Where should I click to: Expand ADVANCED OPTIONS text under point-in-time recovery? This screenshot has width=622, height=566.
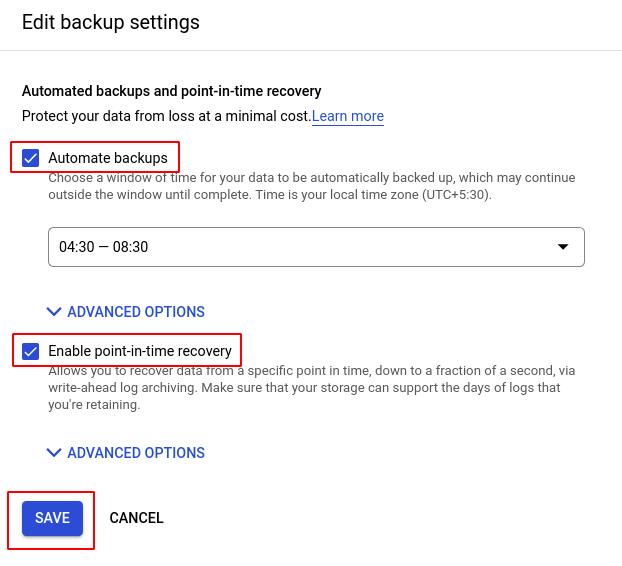click(136, 453)
